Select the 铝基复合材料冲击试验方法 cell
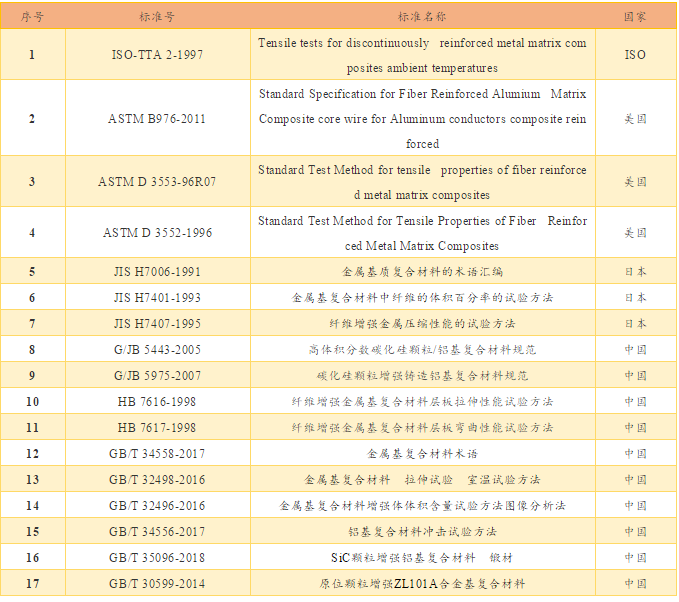 [x=422, y=532]
